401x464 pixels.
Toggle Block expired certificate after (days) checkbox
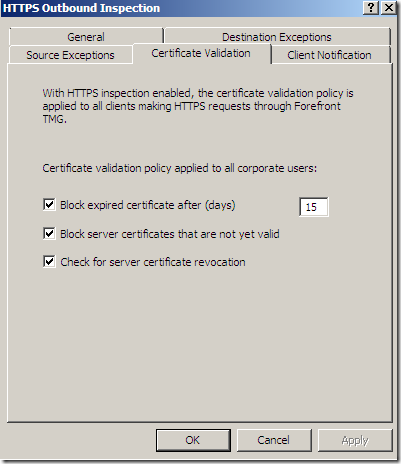(x=49, y=204)
